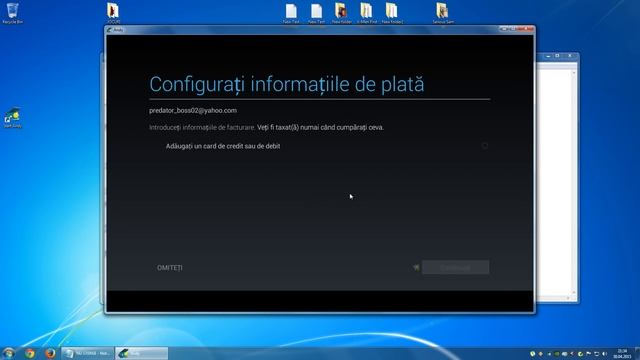Open the volume icon in system tray
The image size is (640, 360).
coord(604,353)
